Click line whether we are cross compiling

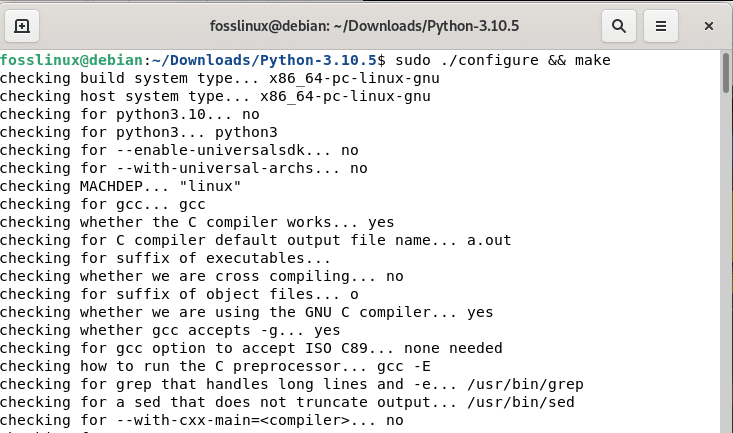201,276
